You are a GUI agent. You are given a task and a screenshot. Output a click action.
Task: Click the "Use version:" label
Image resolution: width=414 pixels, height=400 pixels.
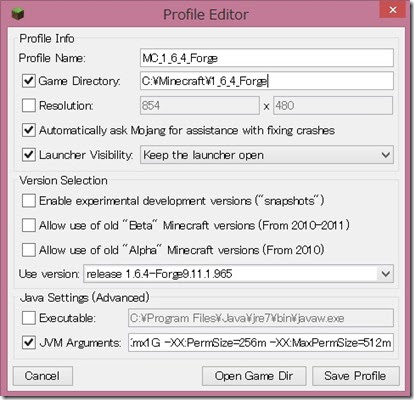point(49,274)
